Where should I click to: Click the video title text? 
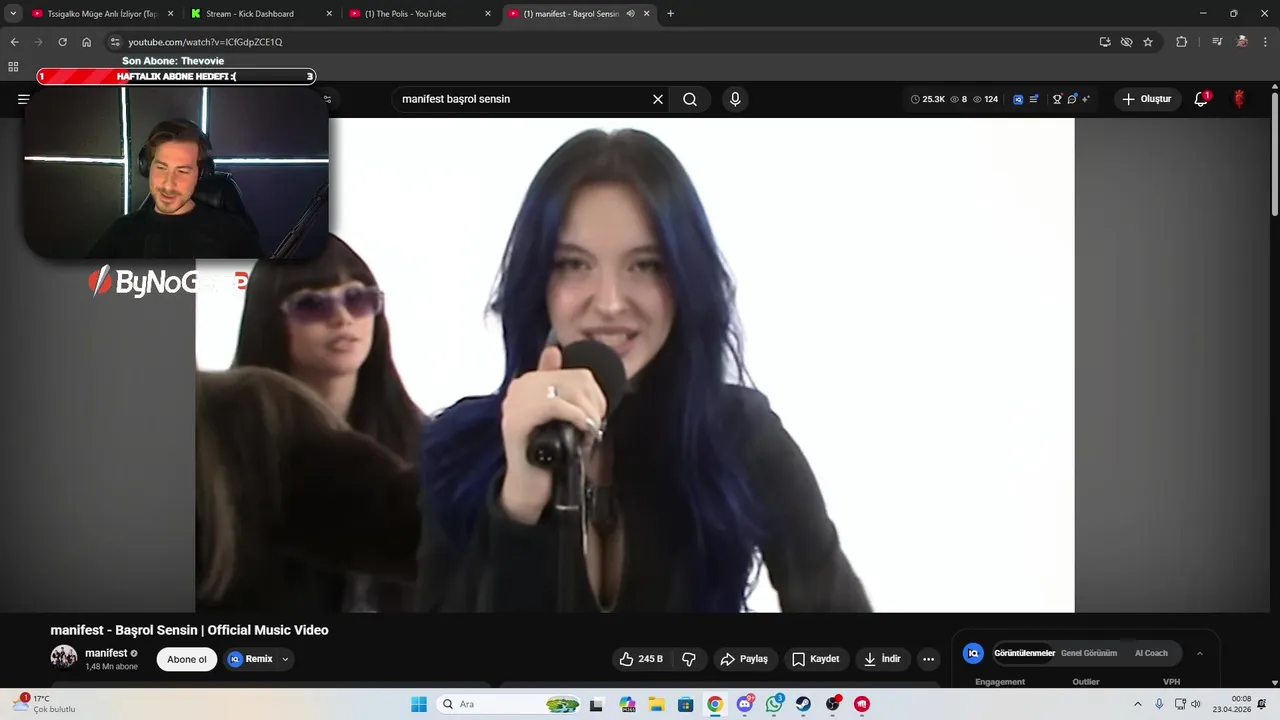(x=189, y=630)
